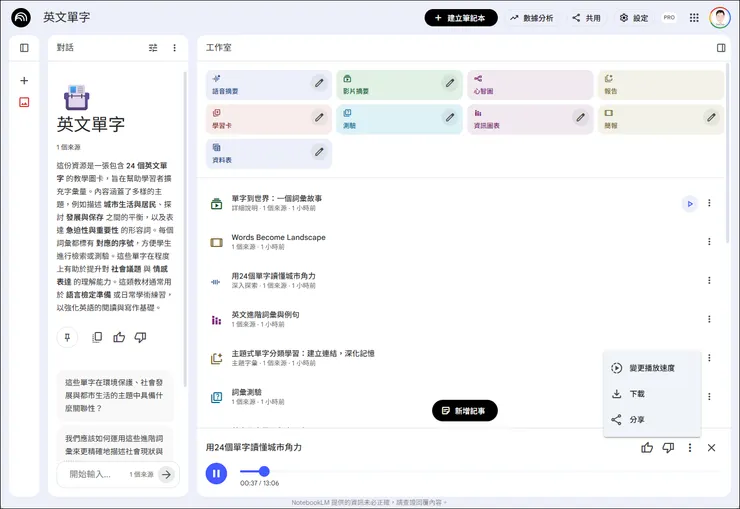Open more options for Words Become Landscape
The height and width of the screenshot is (509, 740).
click(709, 242)
